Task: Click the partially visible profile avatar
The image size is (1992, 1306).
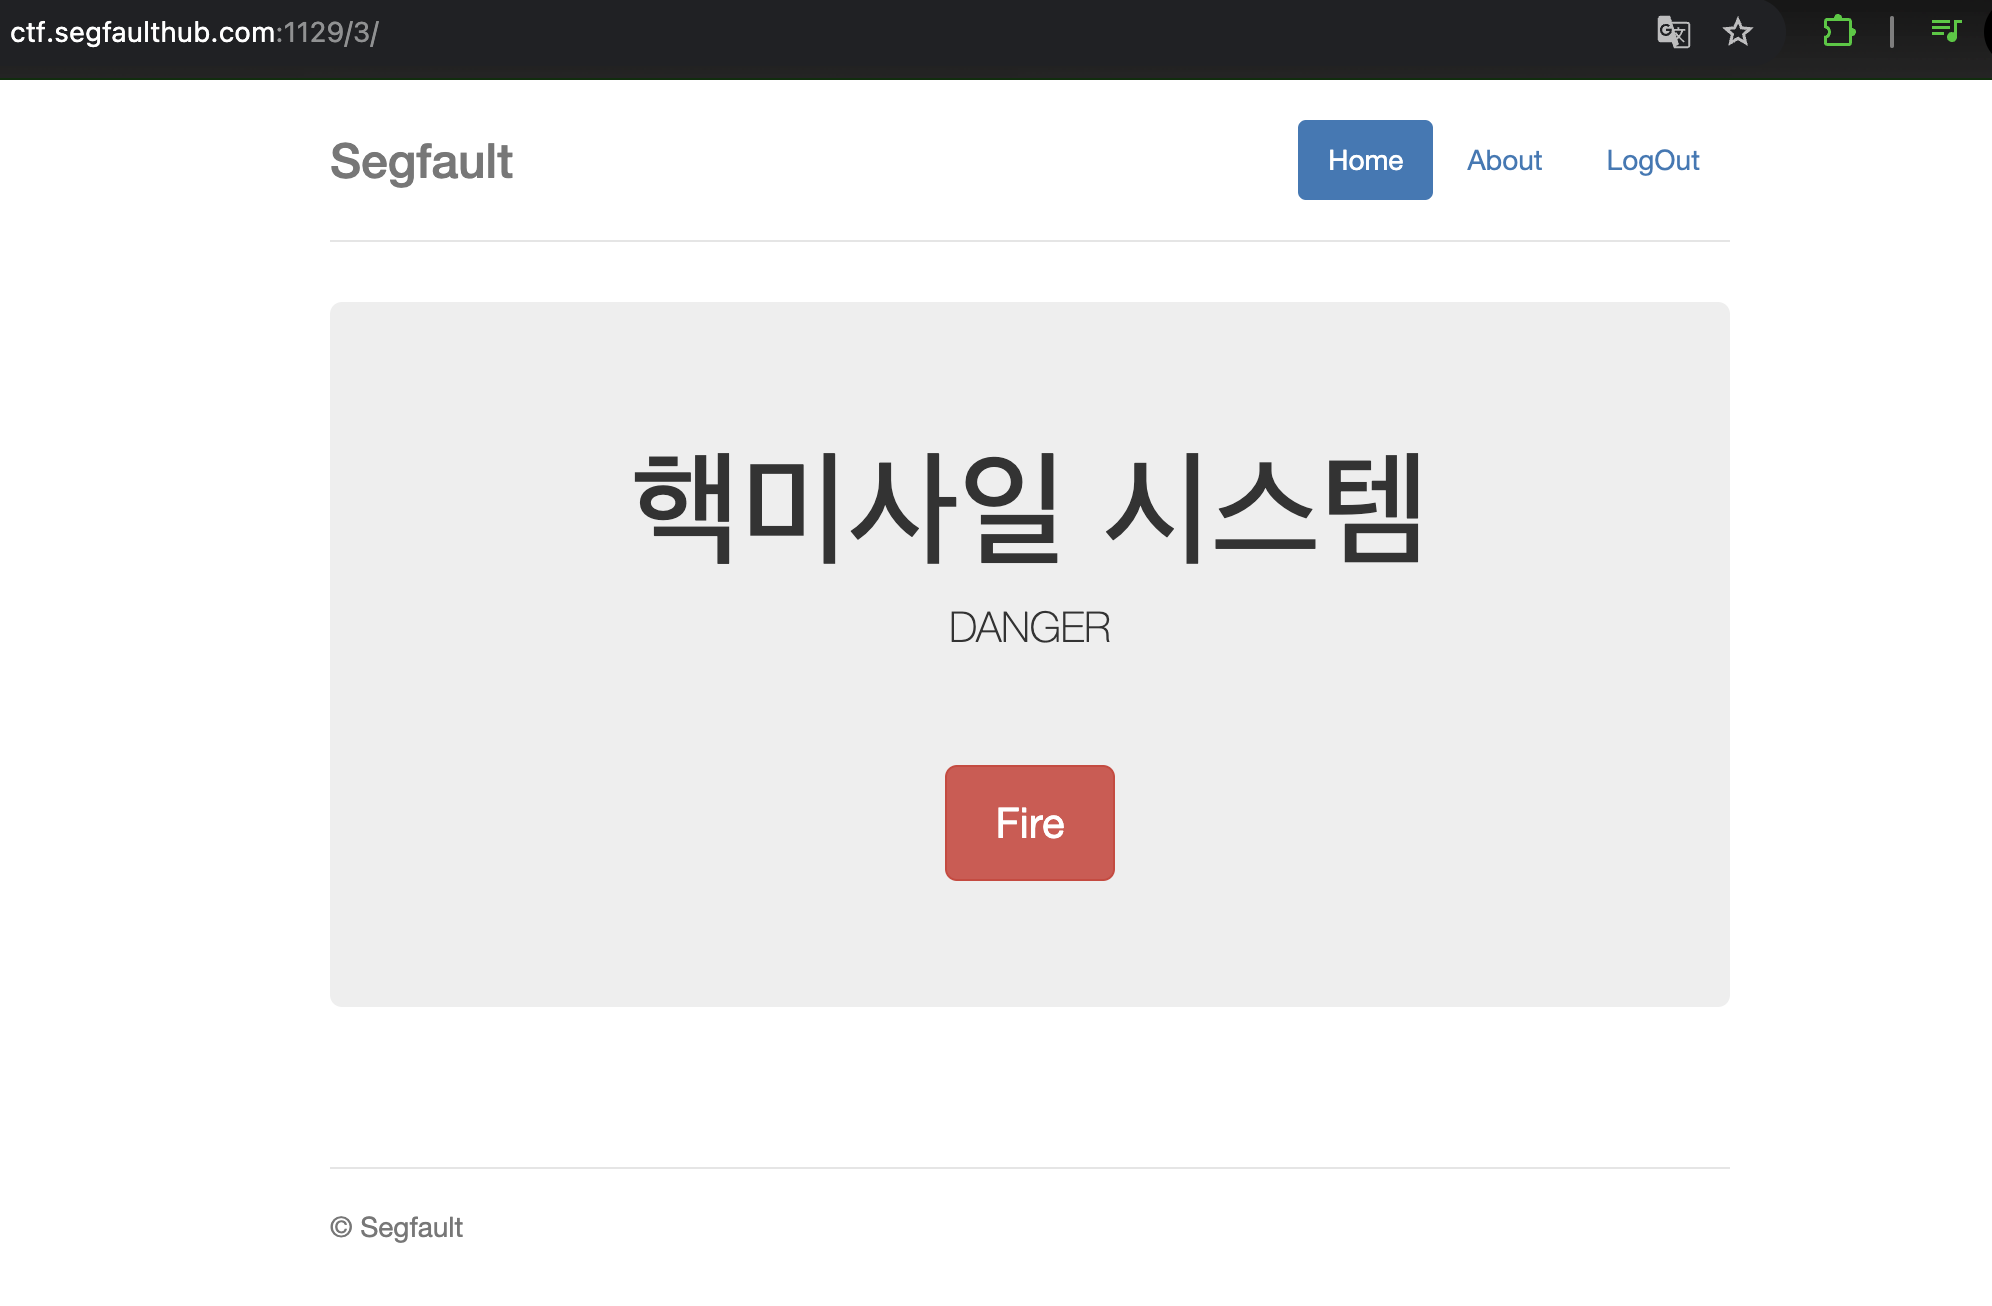Action: (1987, 32)
